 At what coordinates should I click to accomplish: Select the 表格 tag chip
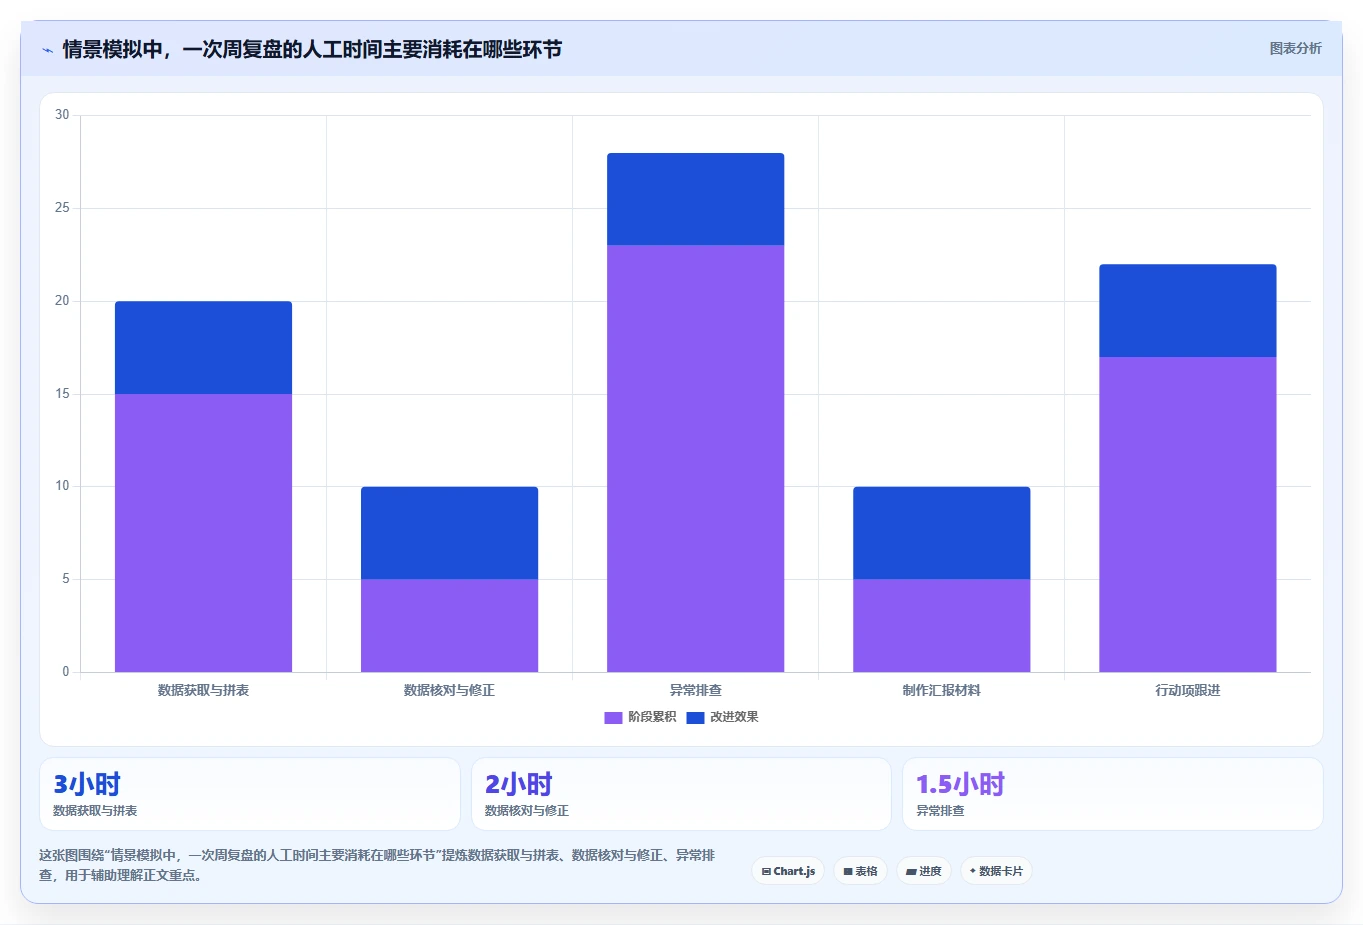tap(860, 871)
